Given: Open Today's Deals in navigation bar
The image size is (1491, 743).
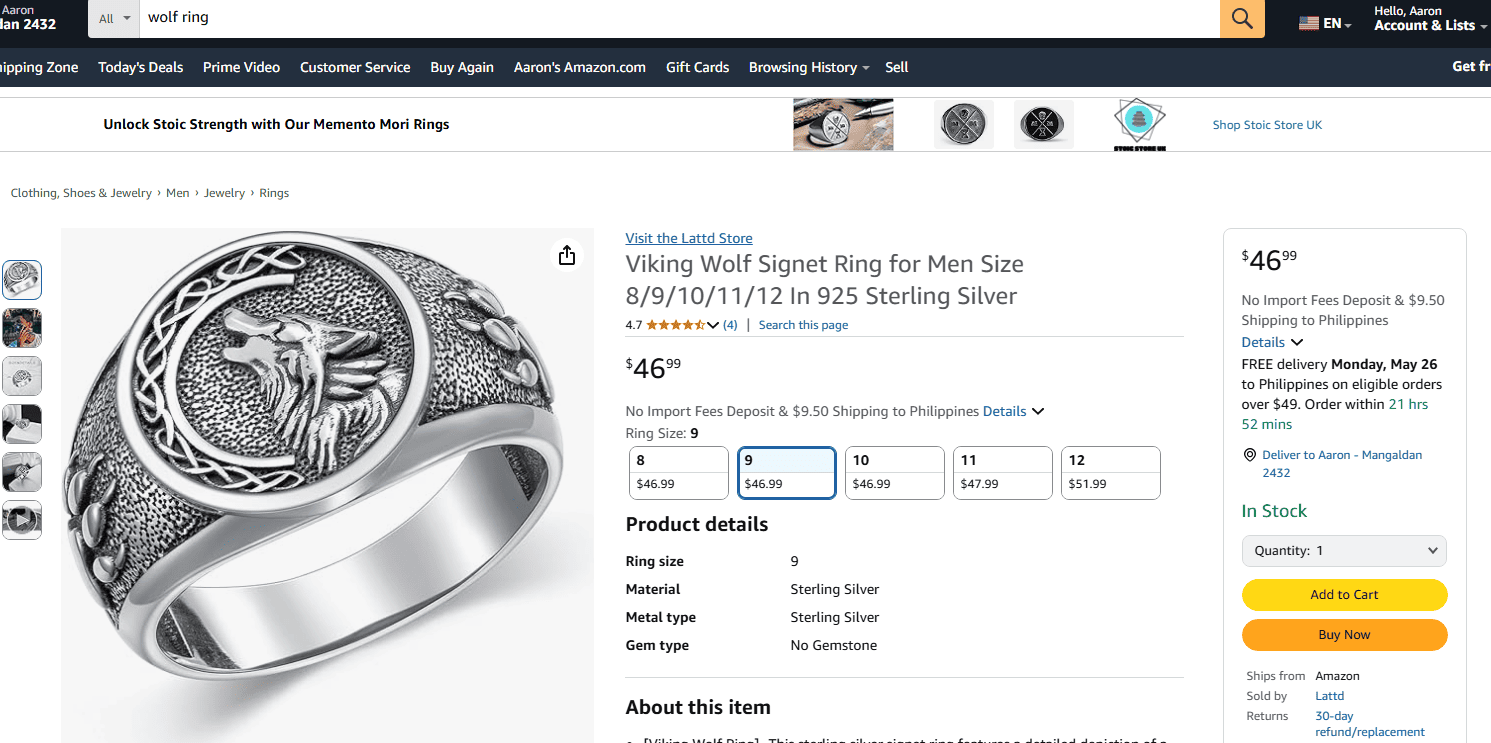Looking at the screenshot, I should click(141, 67).
